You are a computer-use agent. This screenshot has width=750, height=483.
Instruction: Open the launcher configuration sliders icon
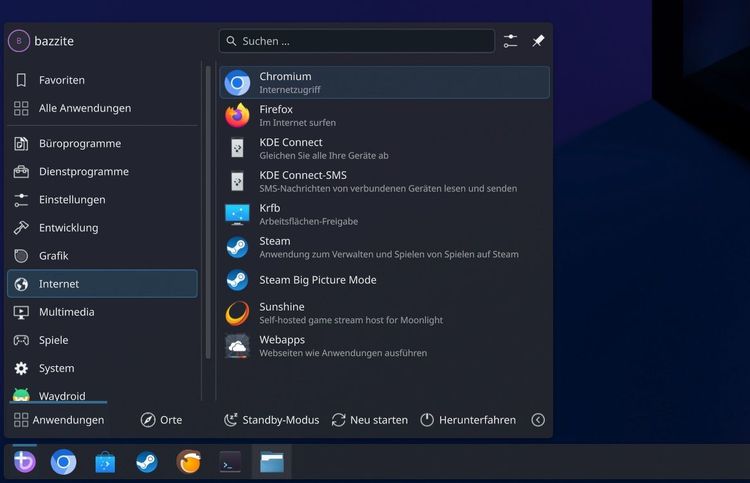[510, 41]
